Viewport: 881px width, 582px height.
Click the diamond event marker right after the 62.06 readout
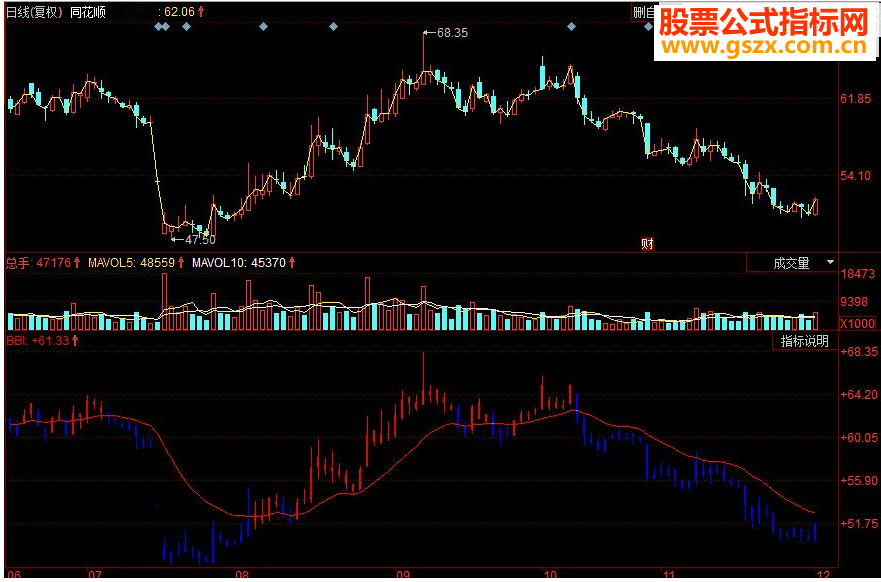pyautogui.click(x=187, y=26)
